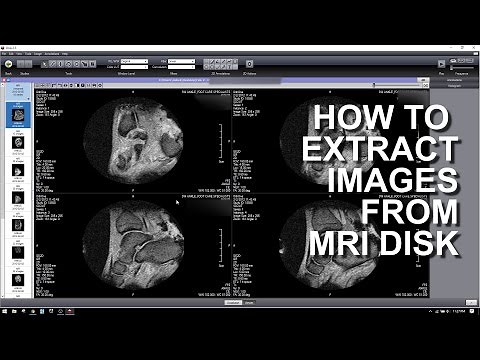Select the fourth series thumbnail in sidebar
480x360 pixels.
click(x=18, y=198)
